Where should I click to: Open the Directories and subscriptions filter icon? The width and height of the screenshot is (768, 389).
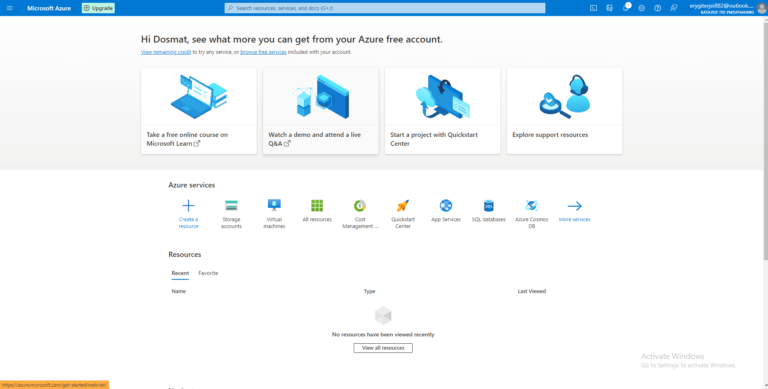(609, 8)
